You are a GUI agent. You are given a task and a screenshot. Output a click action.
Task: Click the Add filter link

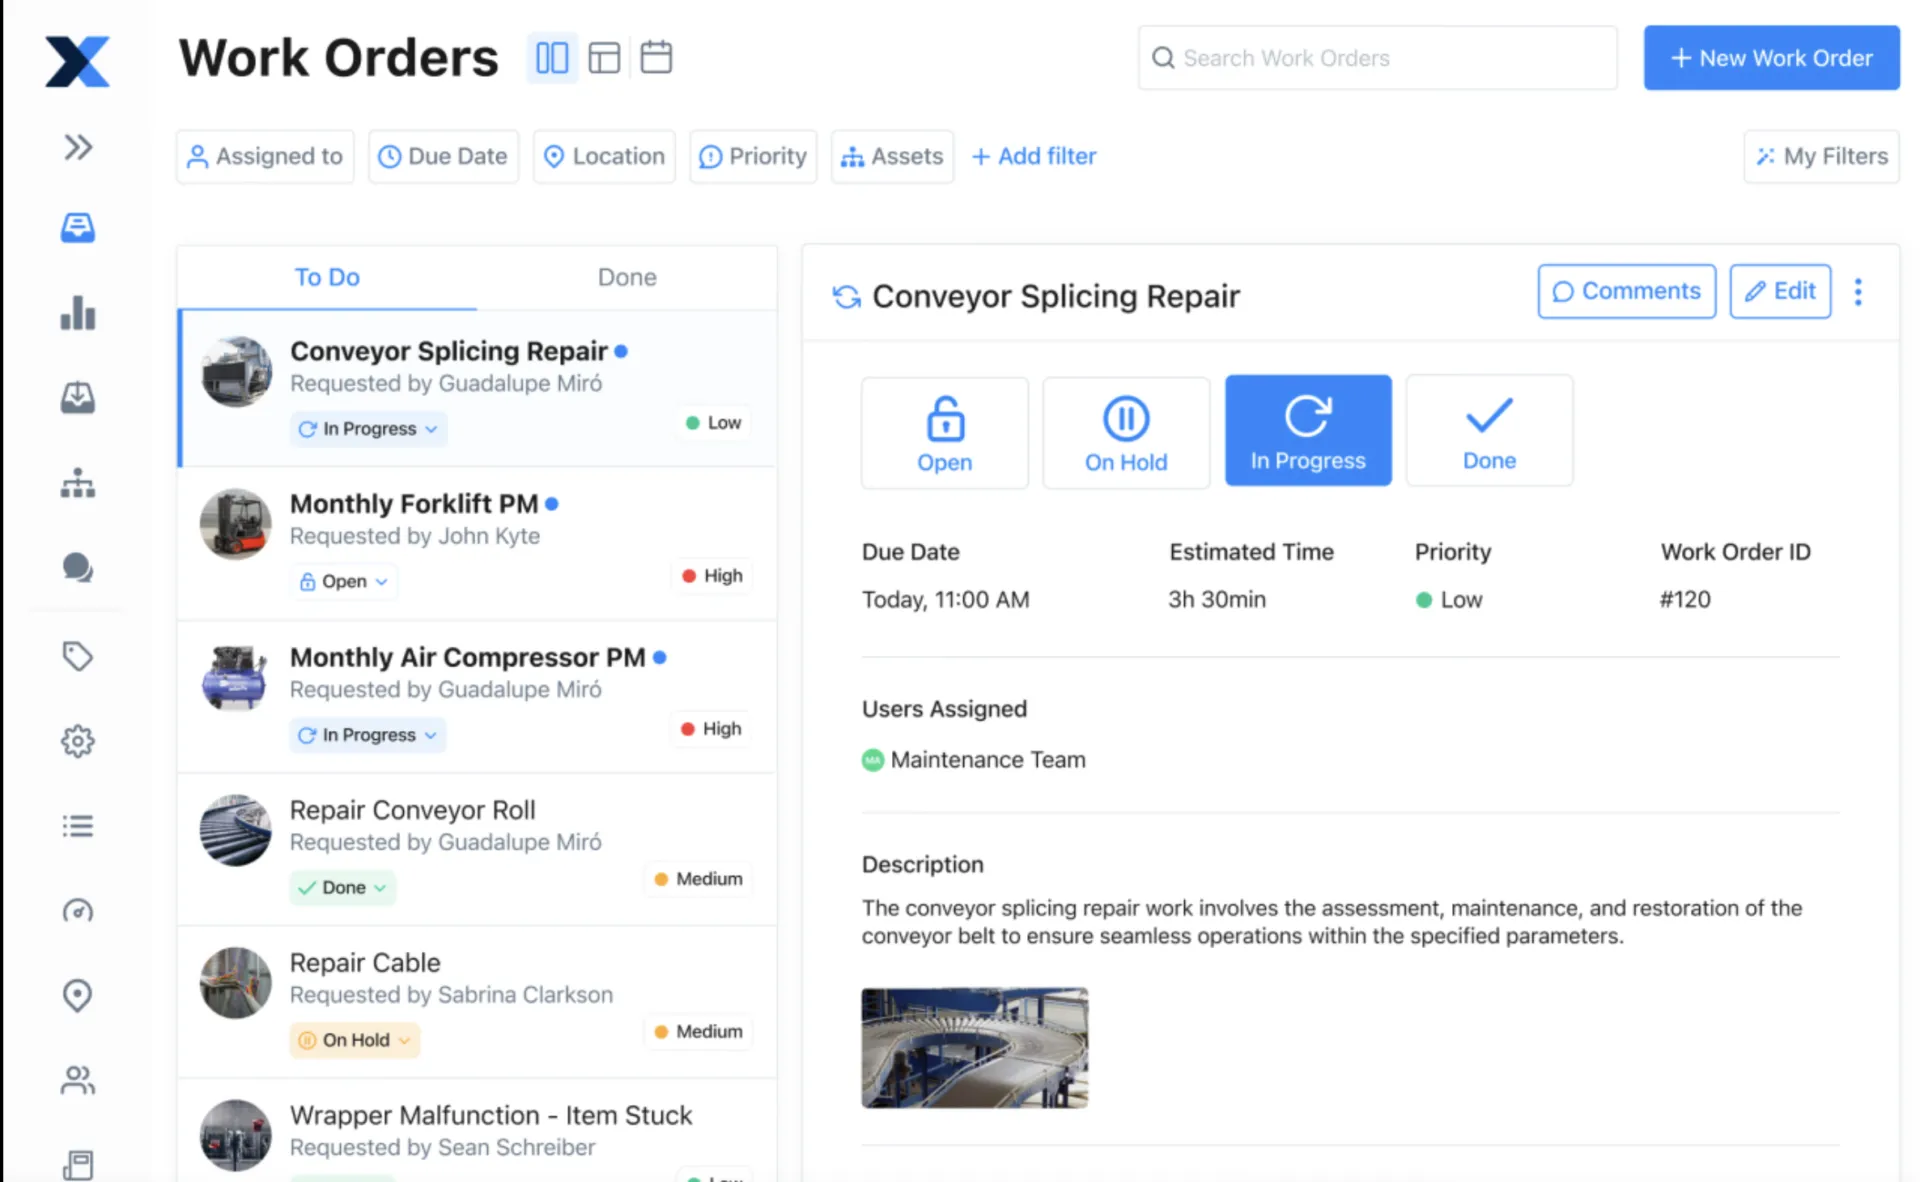point(1034,156)
